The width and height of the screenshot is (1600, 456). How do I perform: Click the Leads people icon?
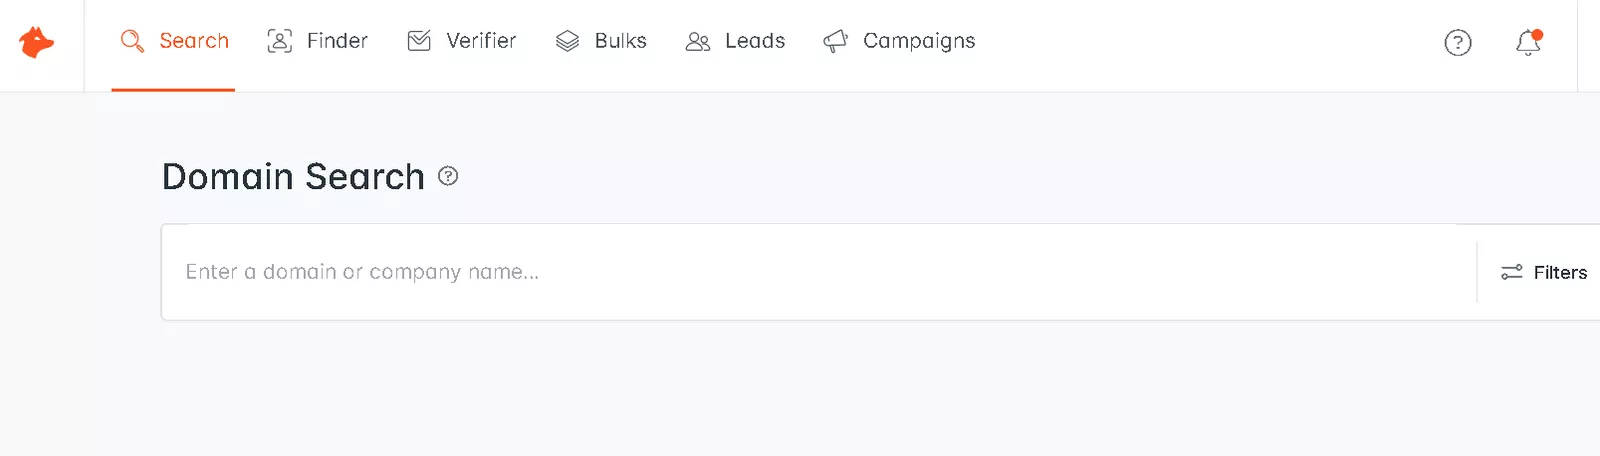(x=698, y=42)
